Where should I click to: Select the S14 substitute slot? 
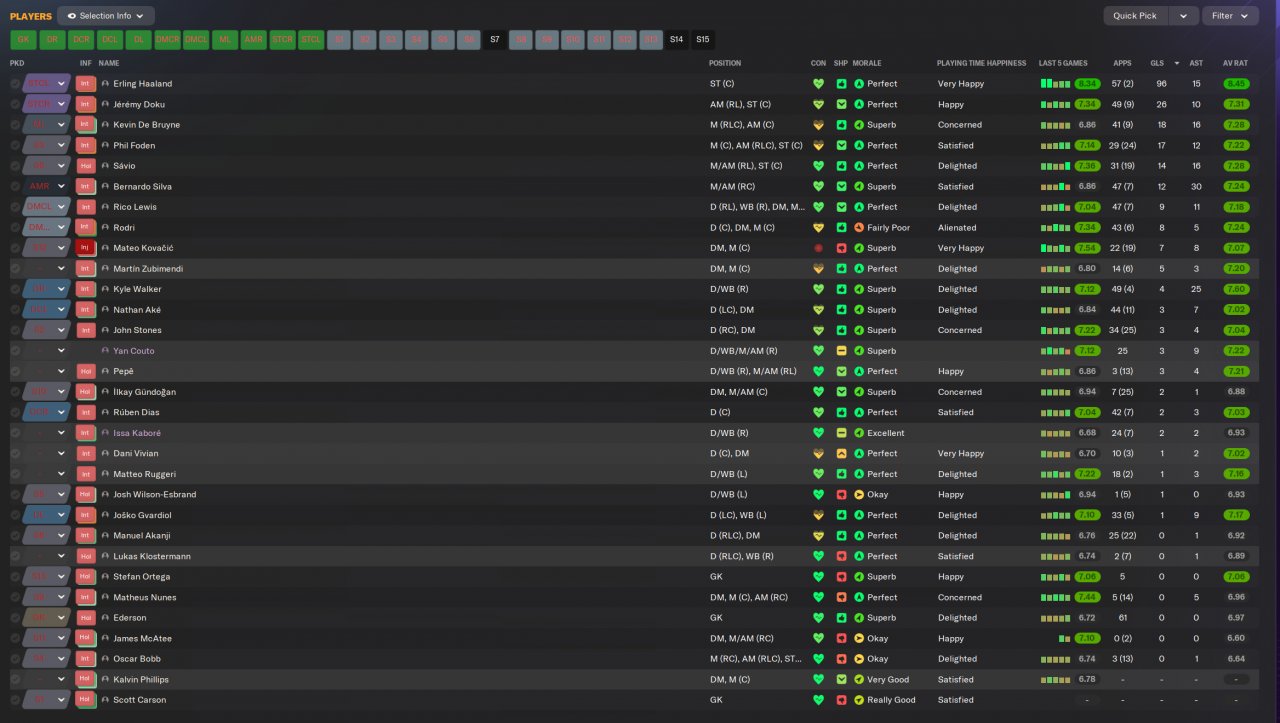click(677, 40)
